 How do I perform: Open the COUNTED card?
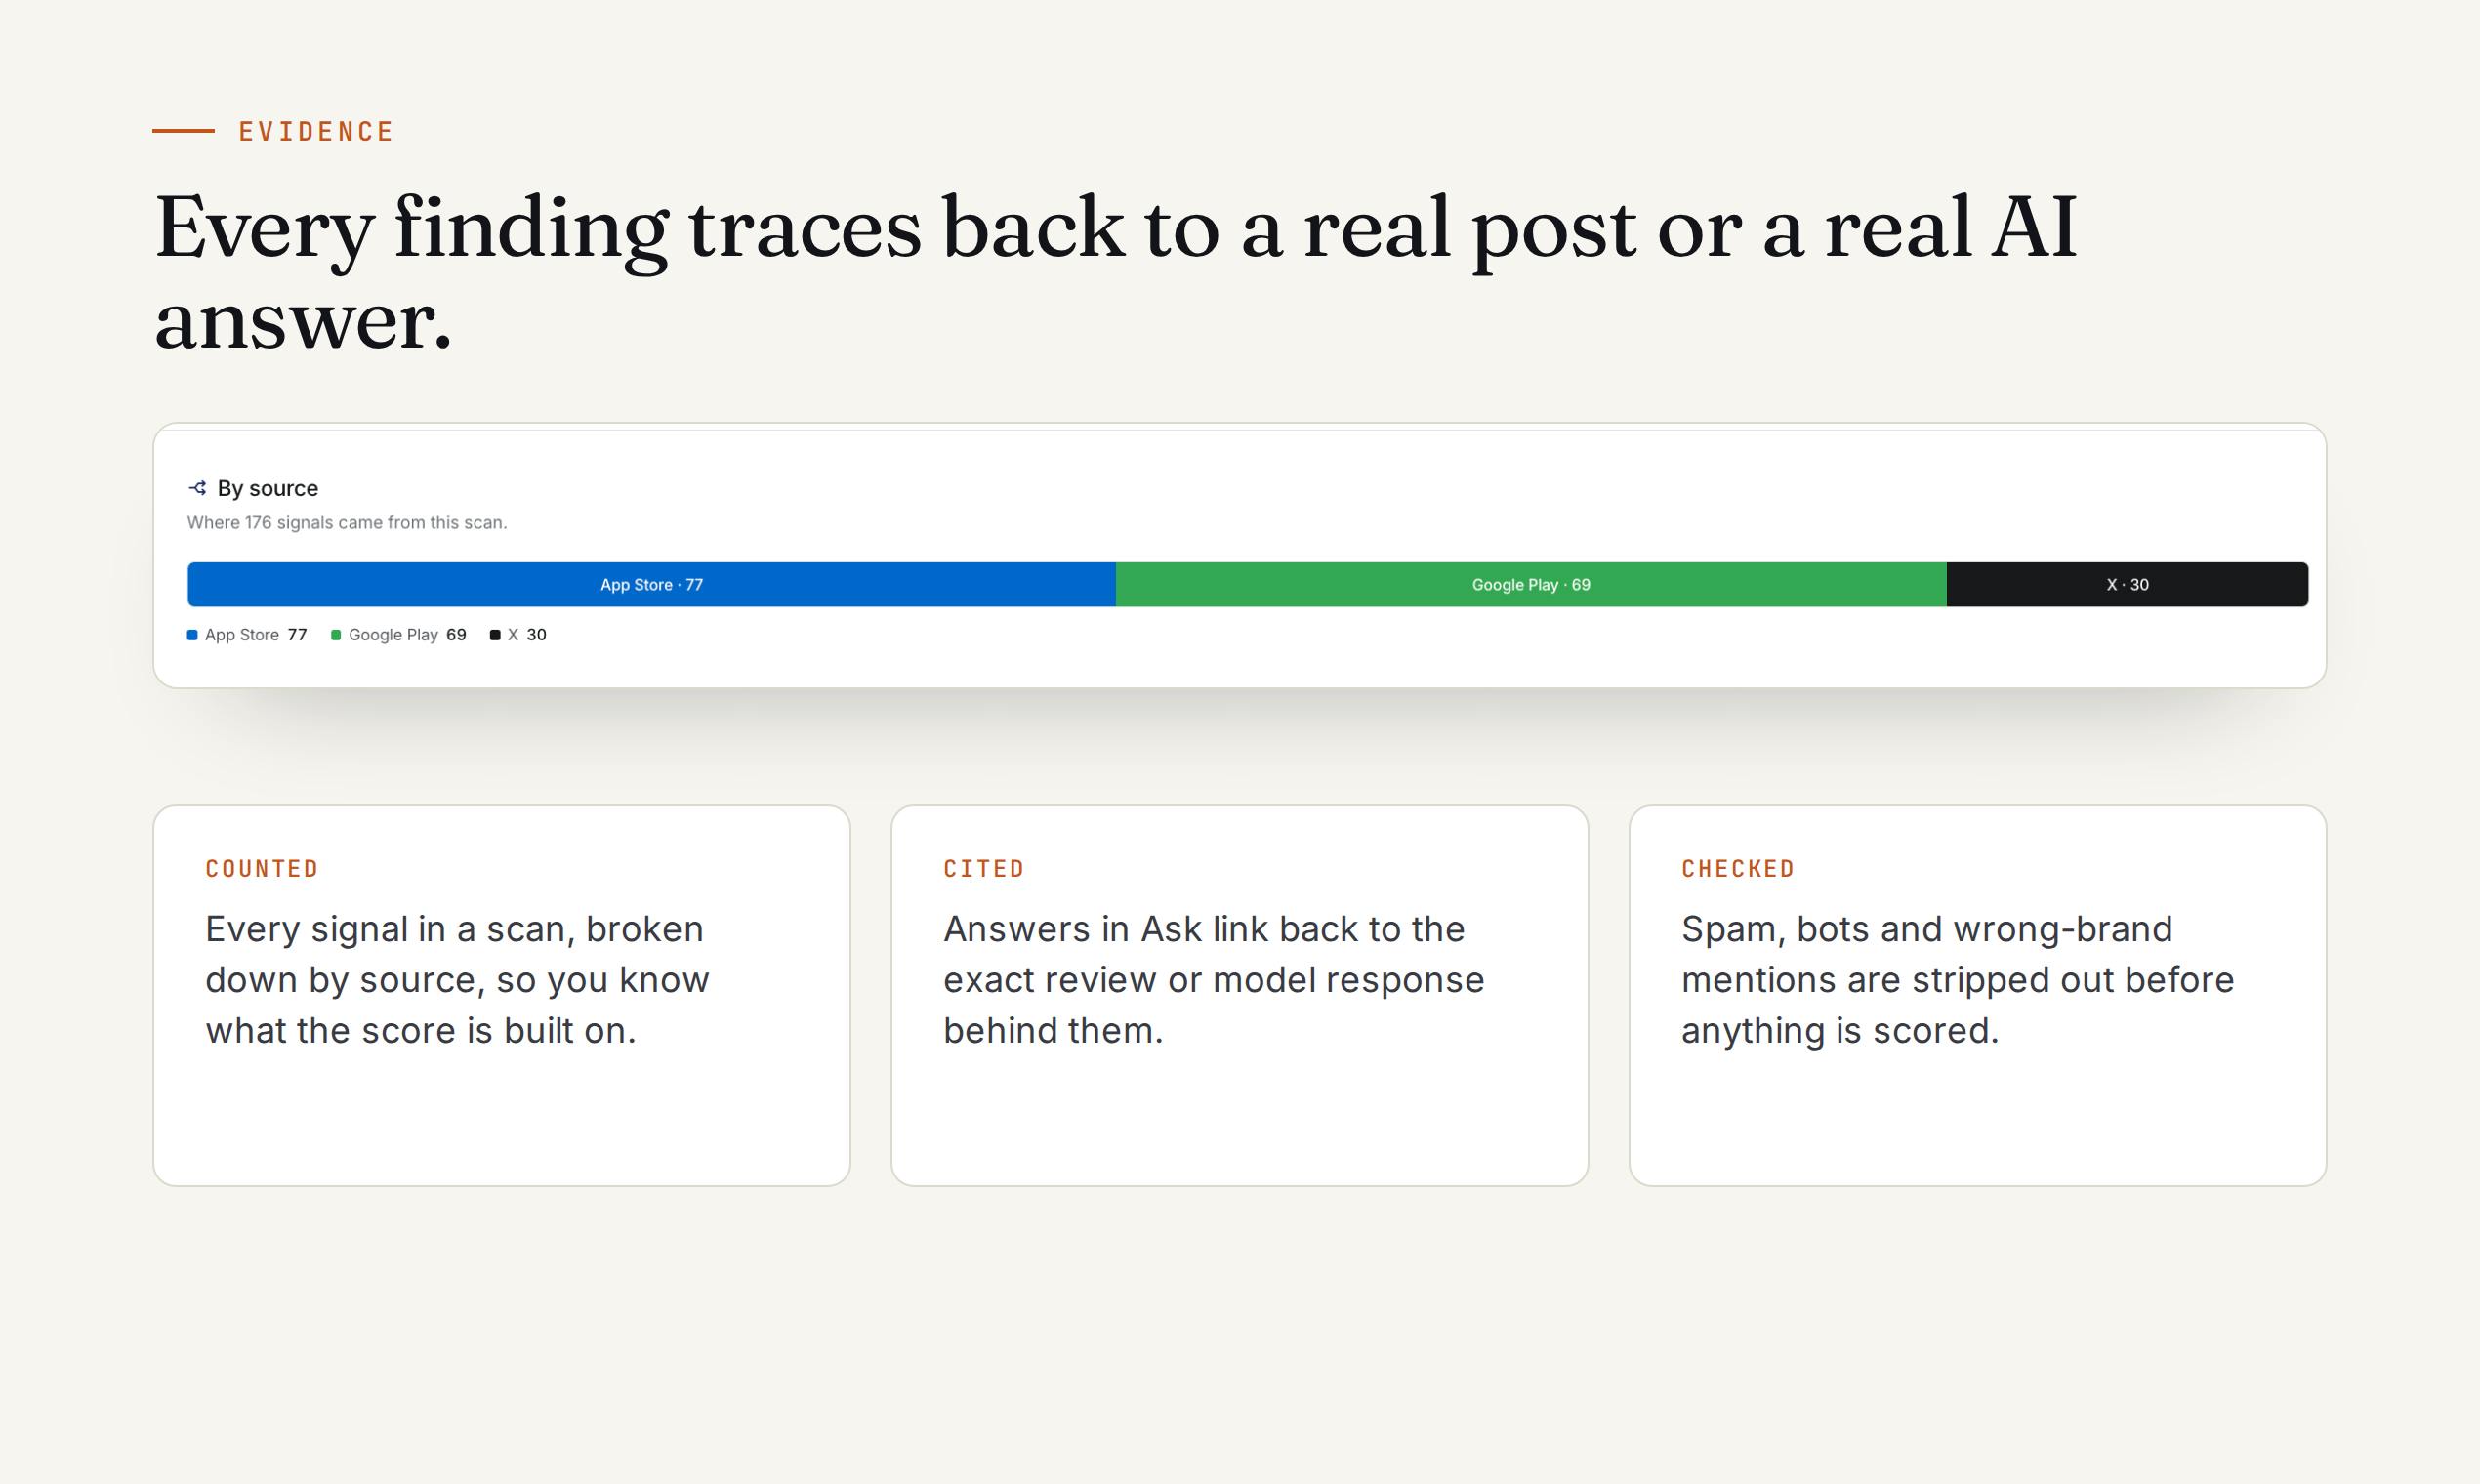pyautogui.click(x=502, y=996)
